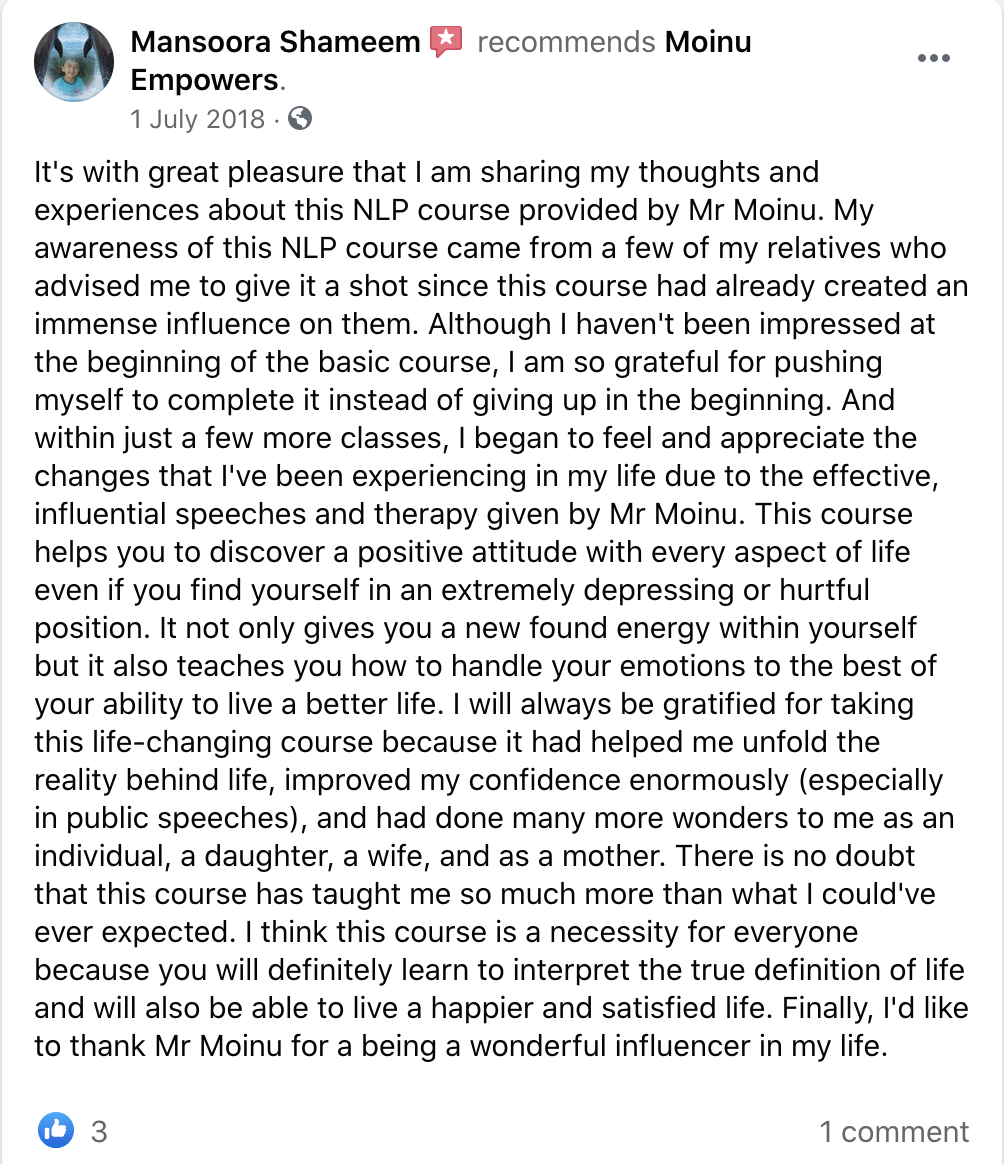Click the word Empowers under the name
This screenshot has height=1164, width=1004.
click(204, 80)
